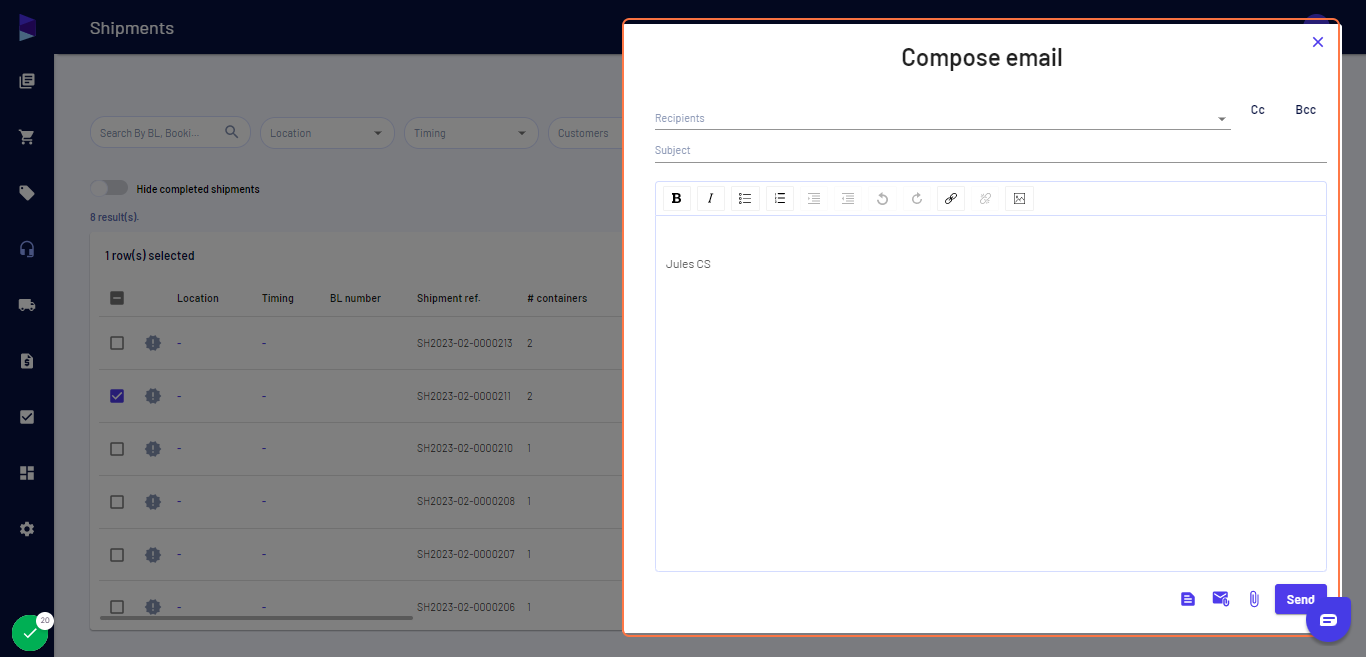The width and height of the screenshot is (1366, 657).
Task: Check the row SH2023-02-0000208
Action: tap(117, 502)
